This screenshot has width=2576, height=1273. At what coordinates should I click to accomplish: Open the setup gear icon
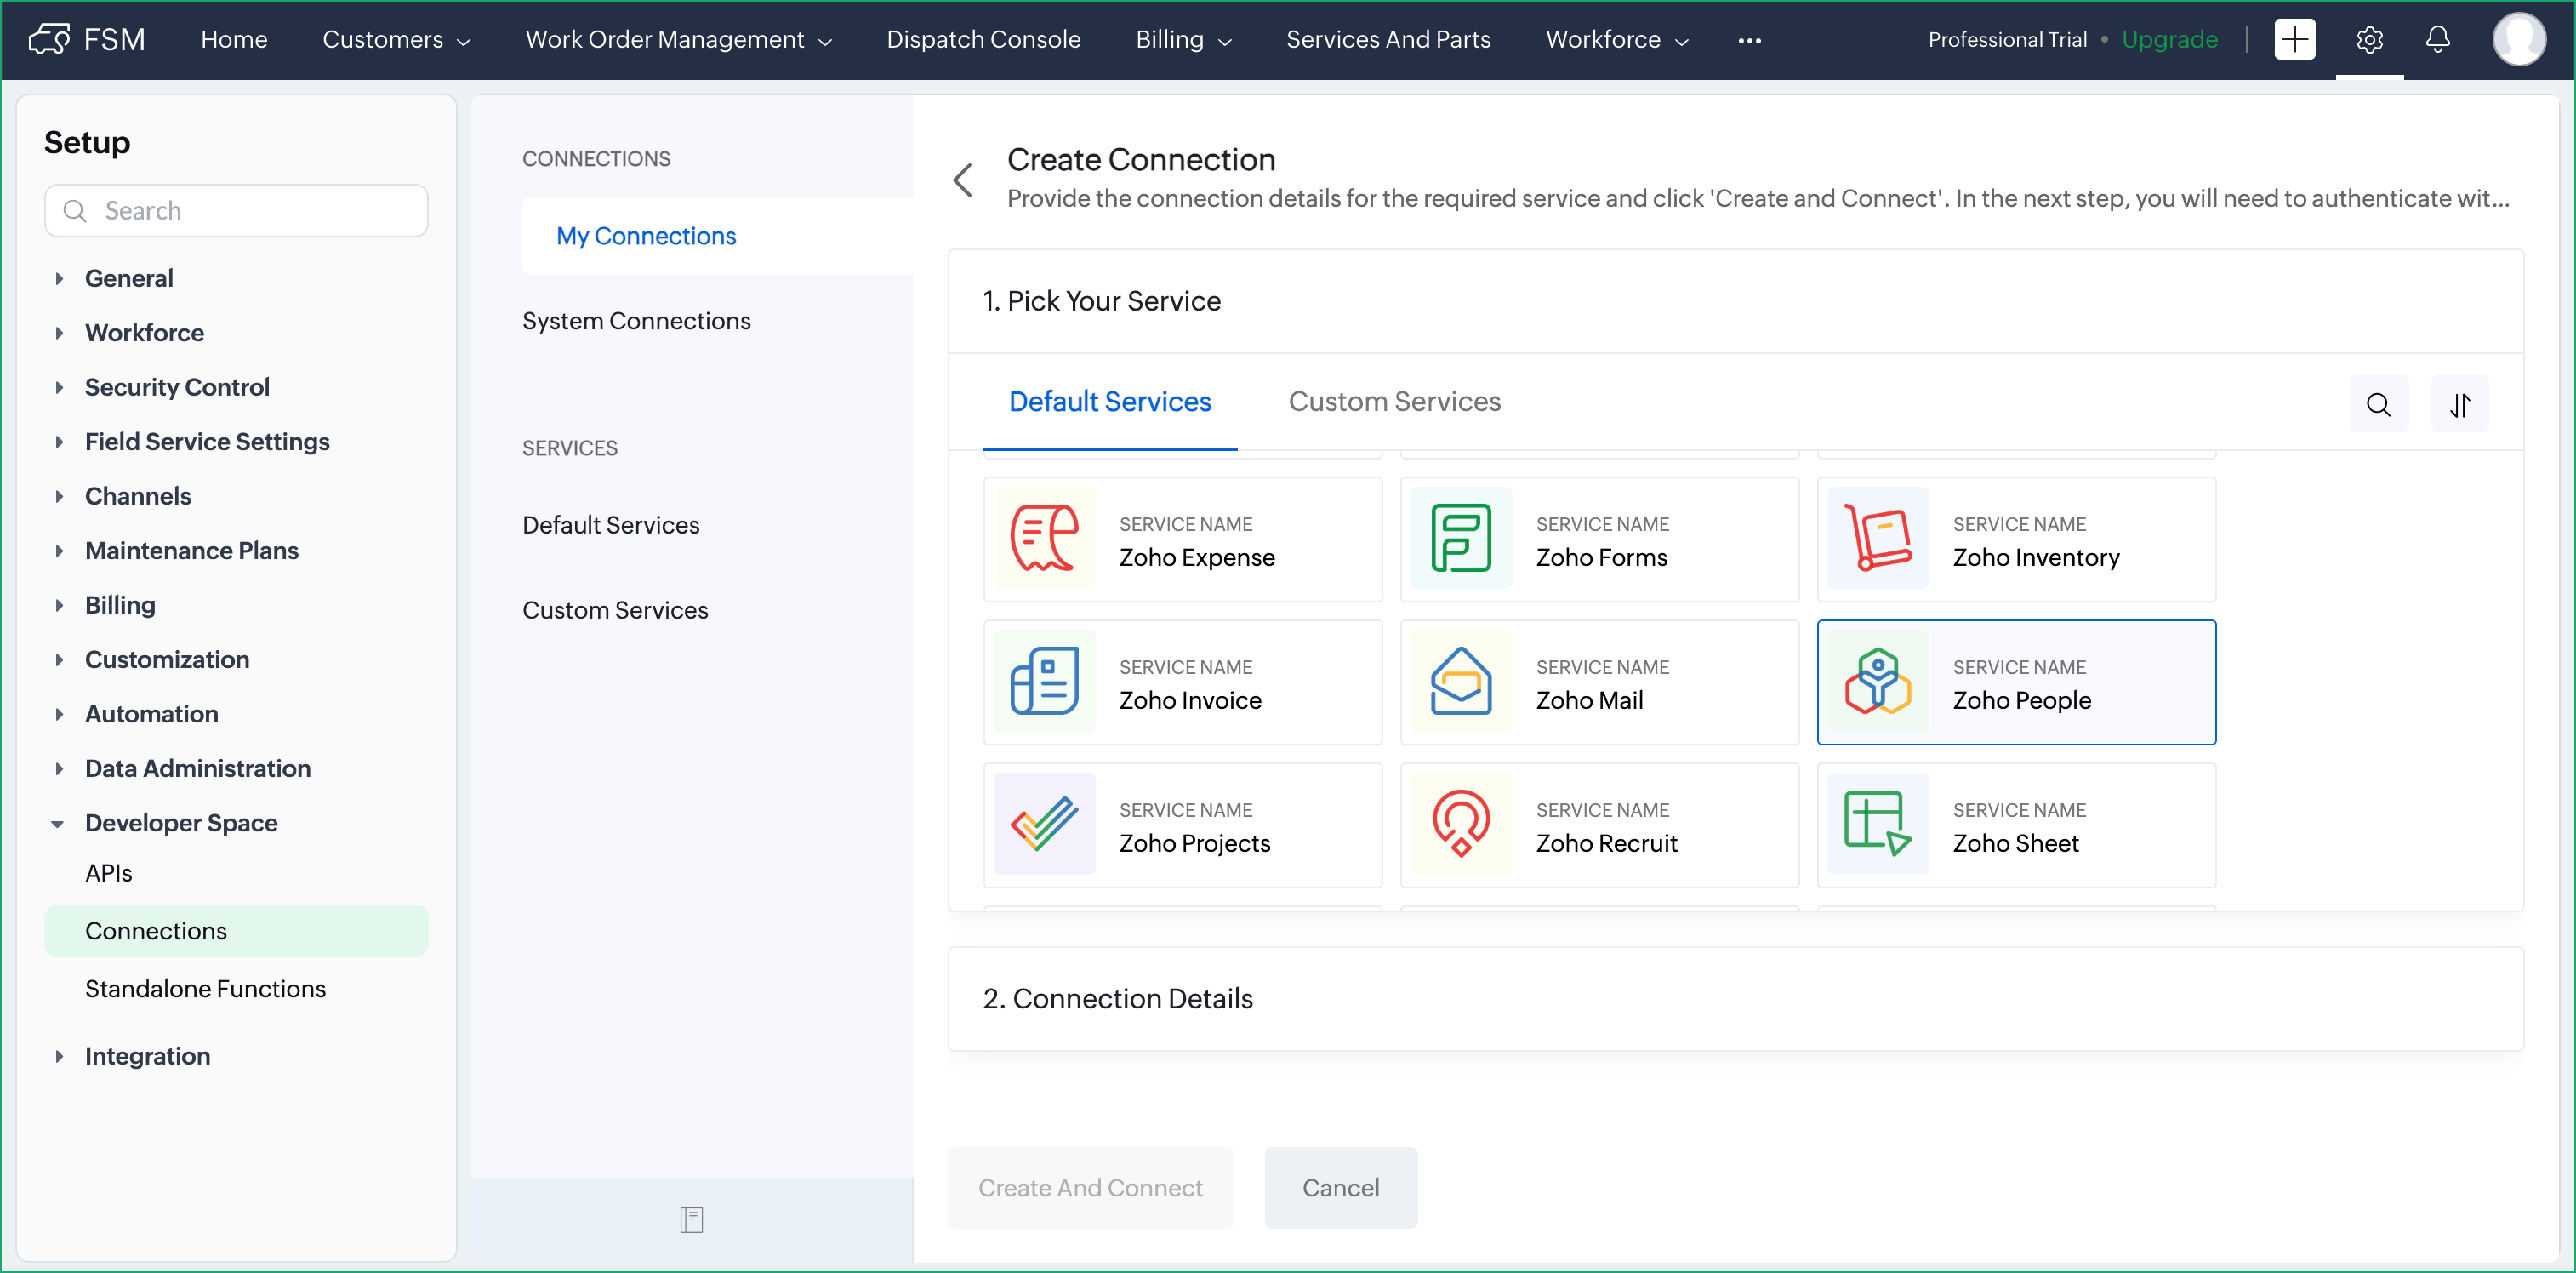[x=2368, y=39]
